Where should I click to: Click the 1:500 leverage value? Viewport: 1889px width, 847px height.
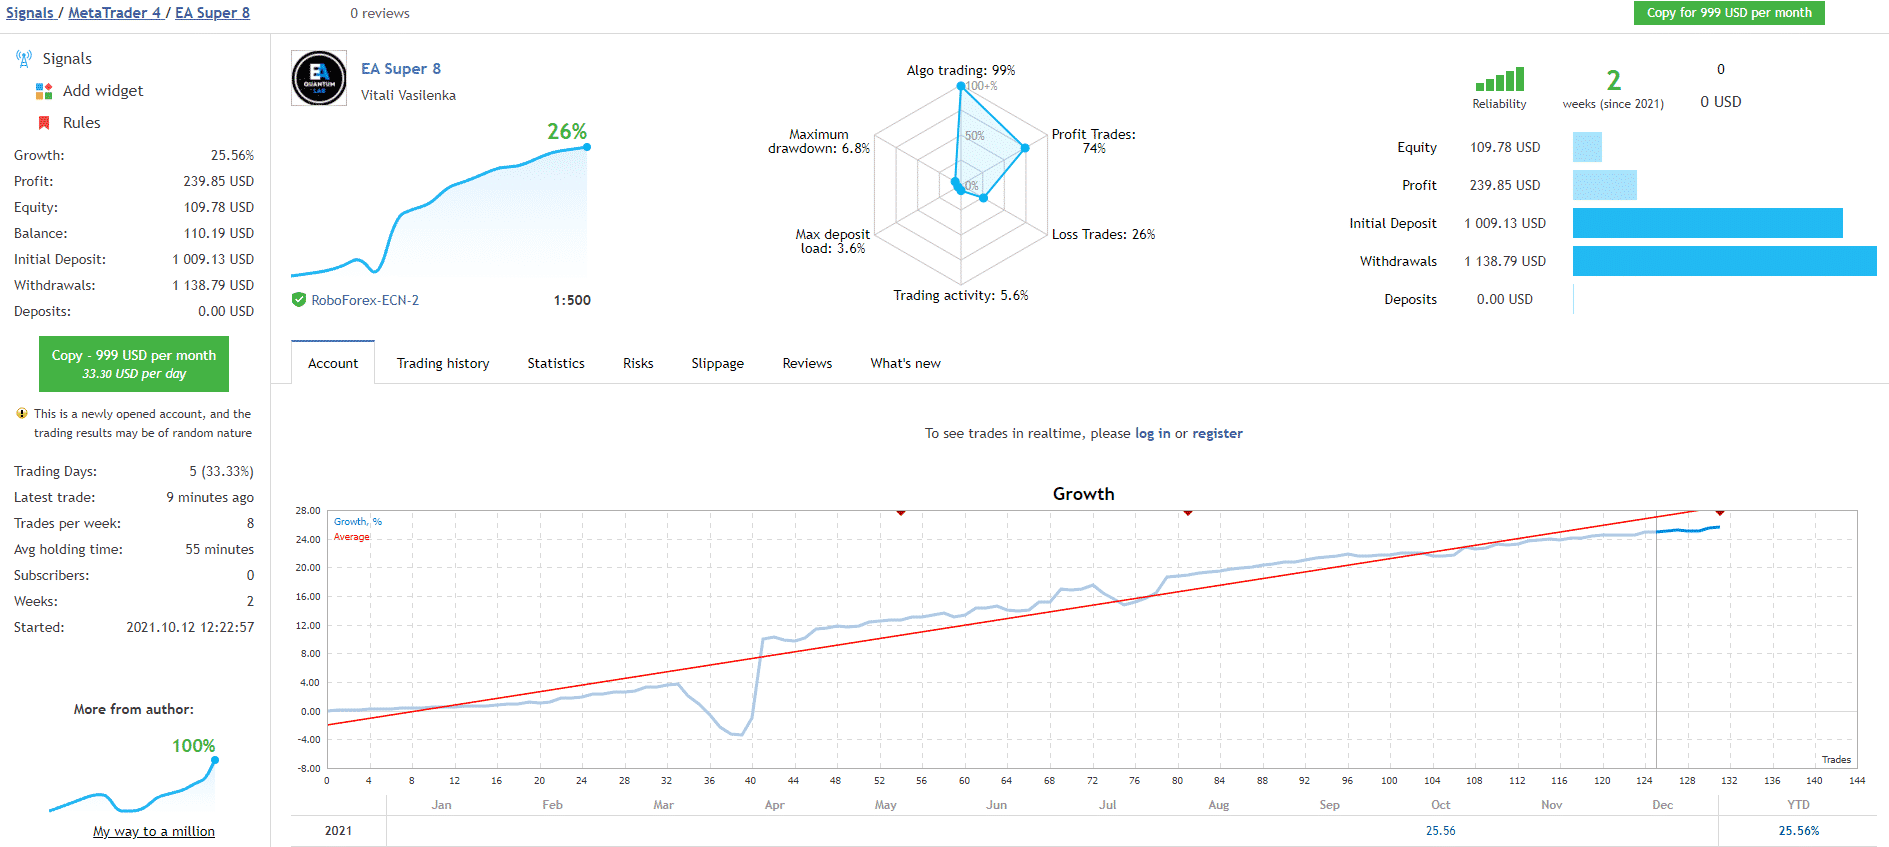pos(572,300)
